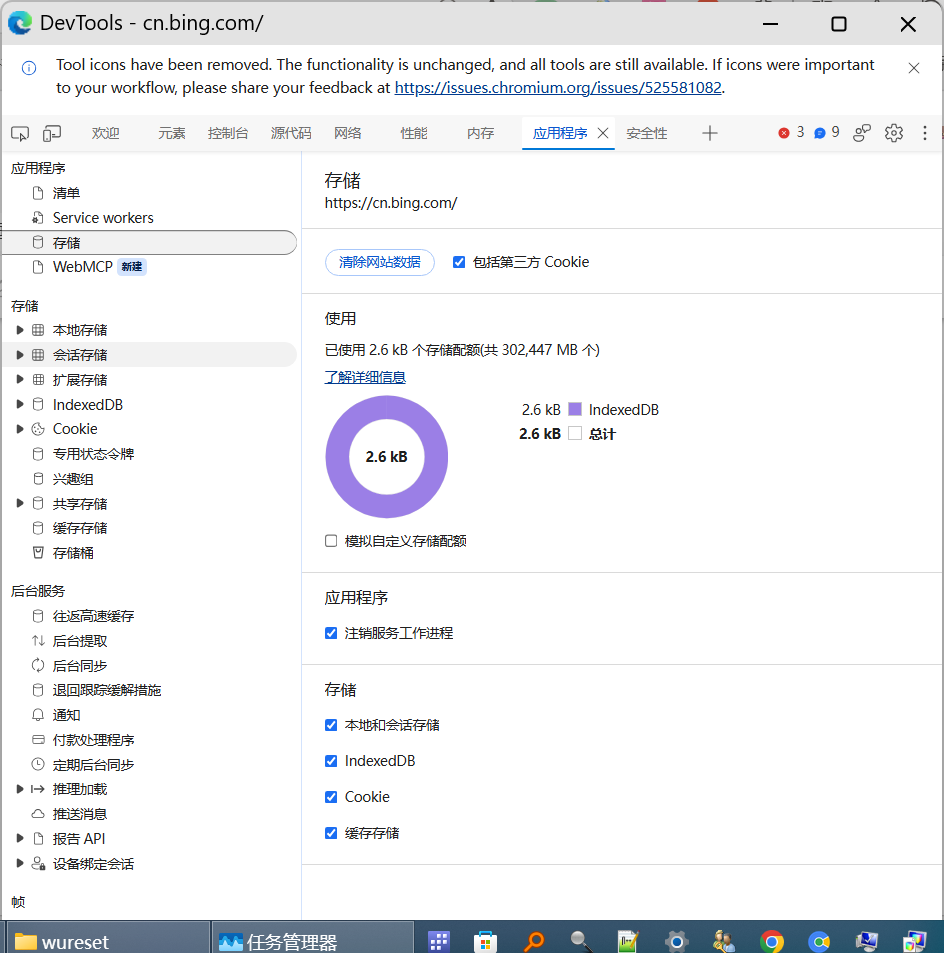Dismiss the tool icons info banner

point(914,68)
